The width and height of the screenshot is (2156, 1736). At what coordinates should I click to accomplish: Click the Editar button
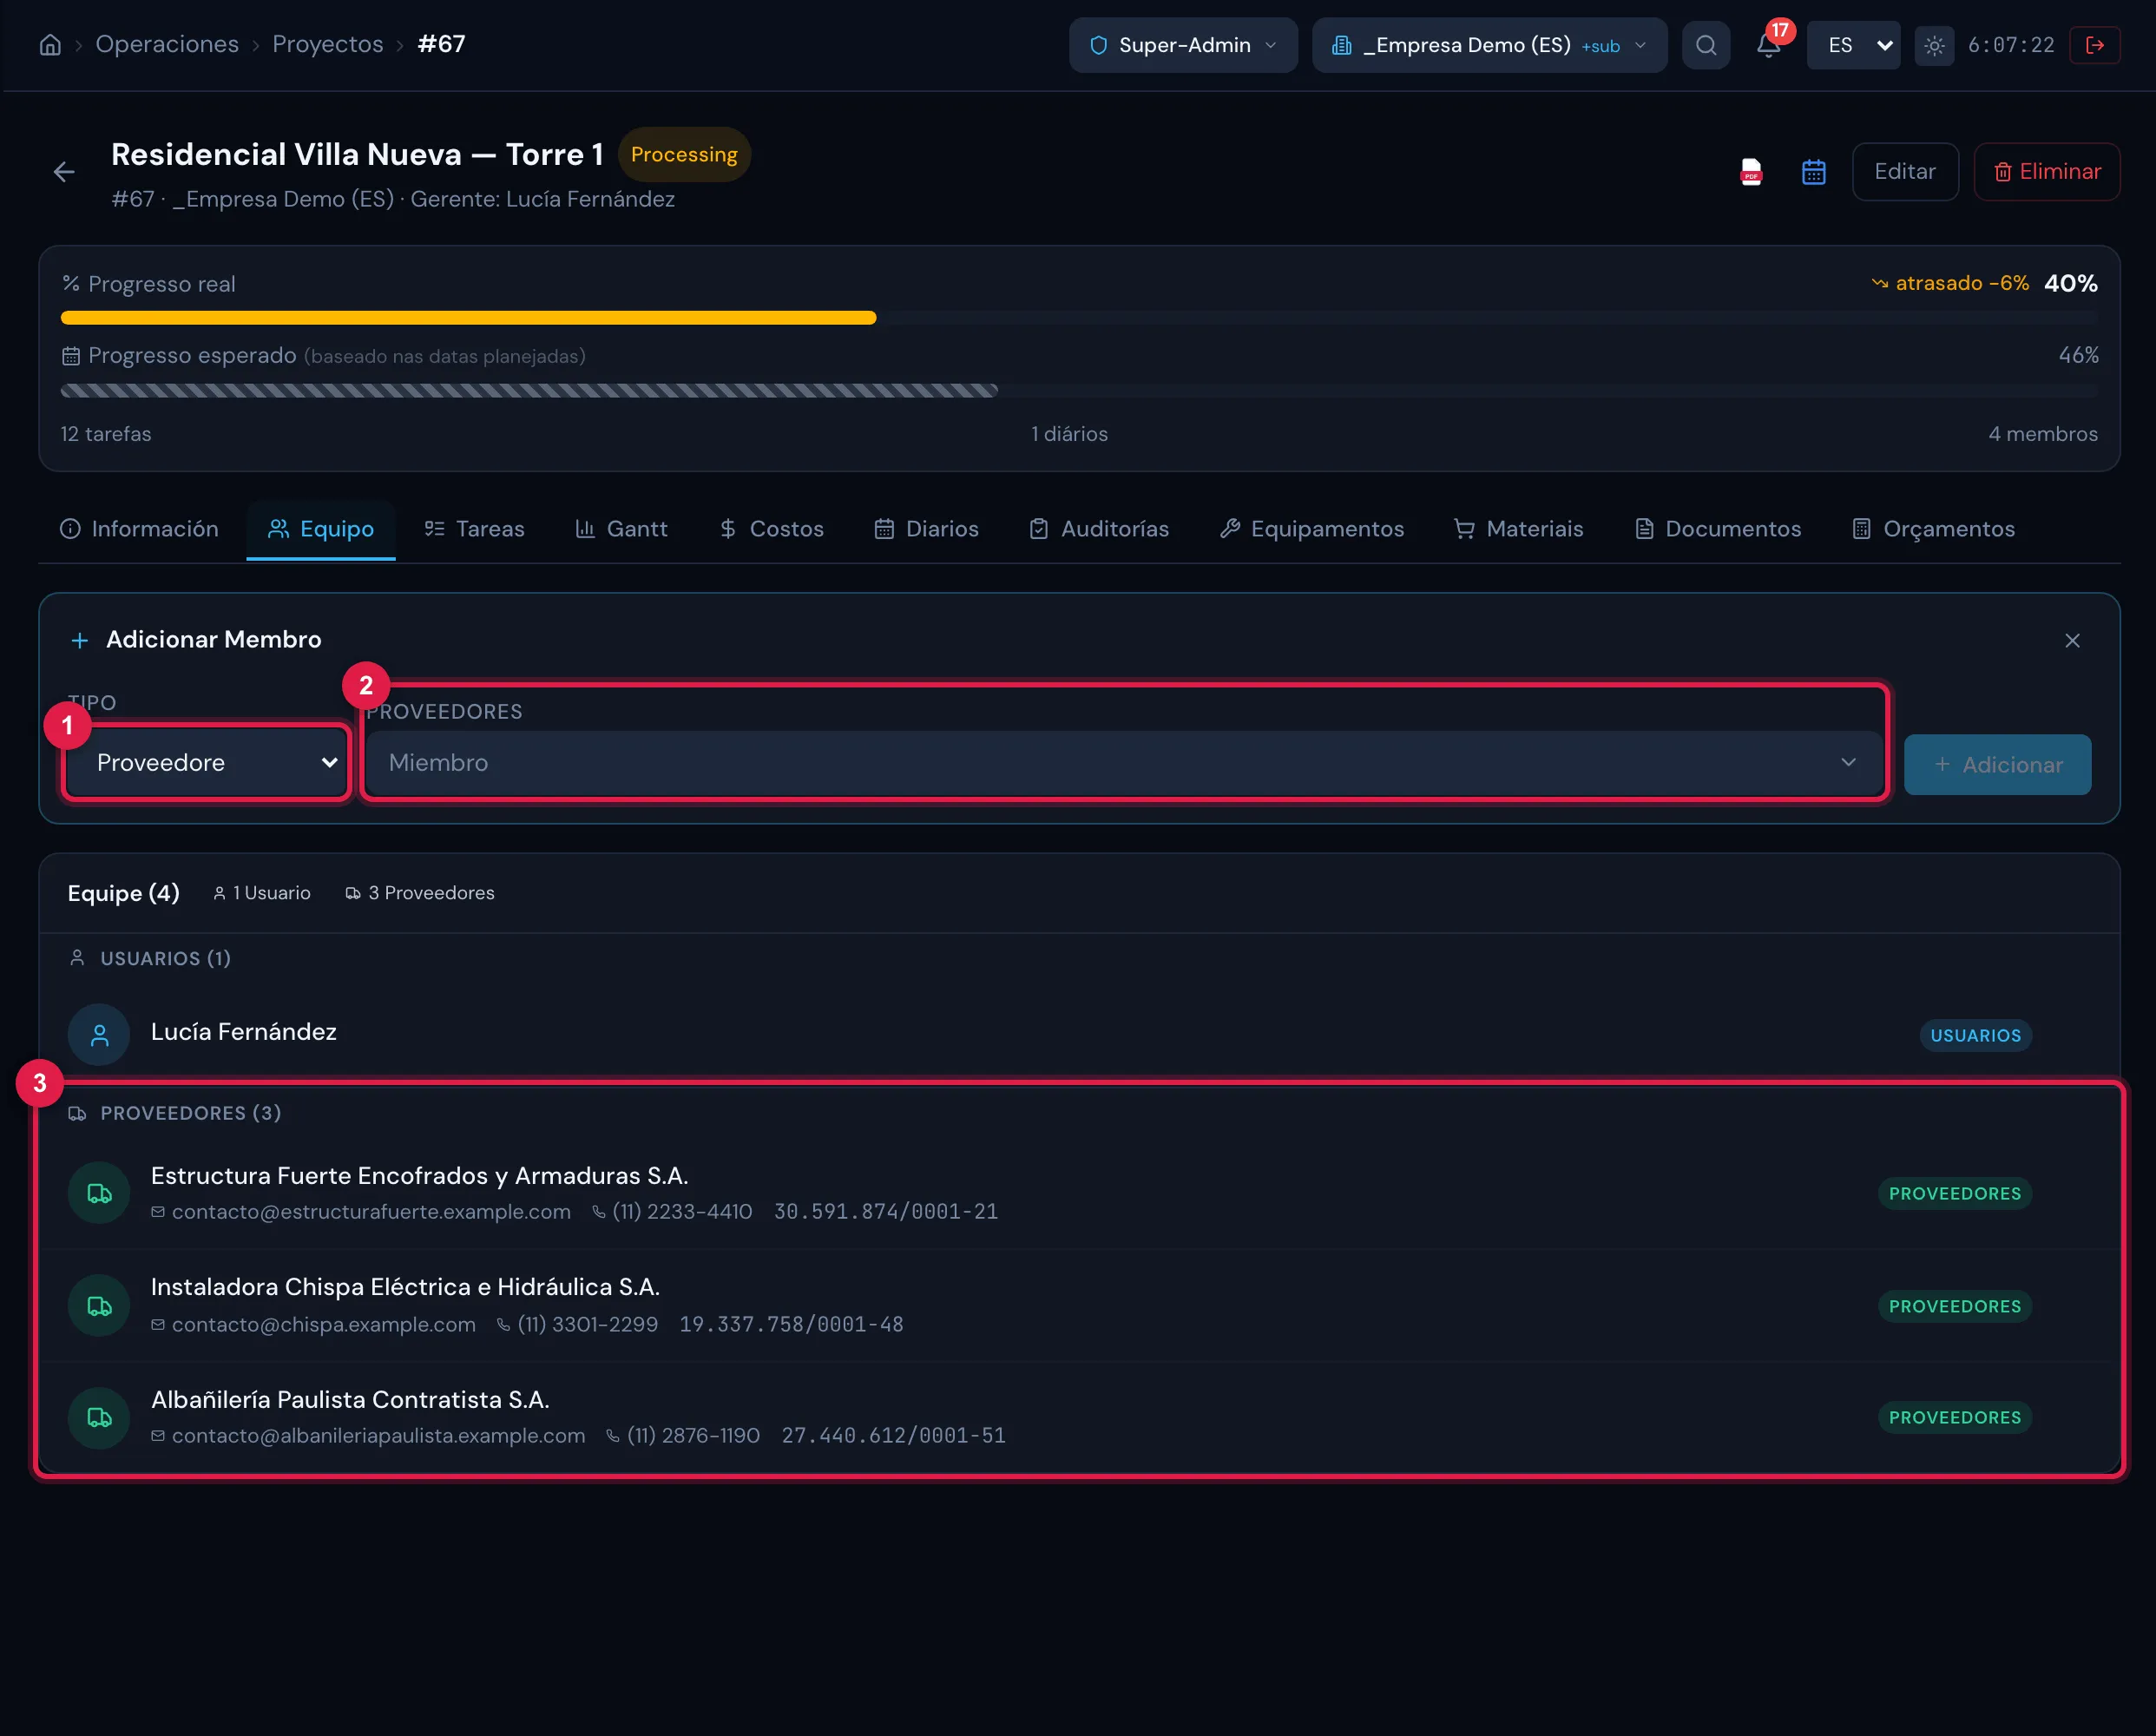pyautogui.click(x=1904, y=172)
